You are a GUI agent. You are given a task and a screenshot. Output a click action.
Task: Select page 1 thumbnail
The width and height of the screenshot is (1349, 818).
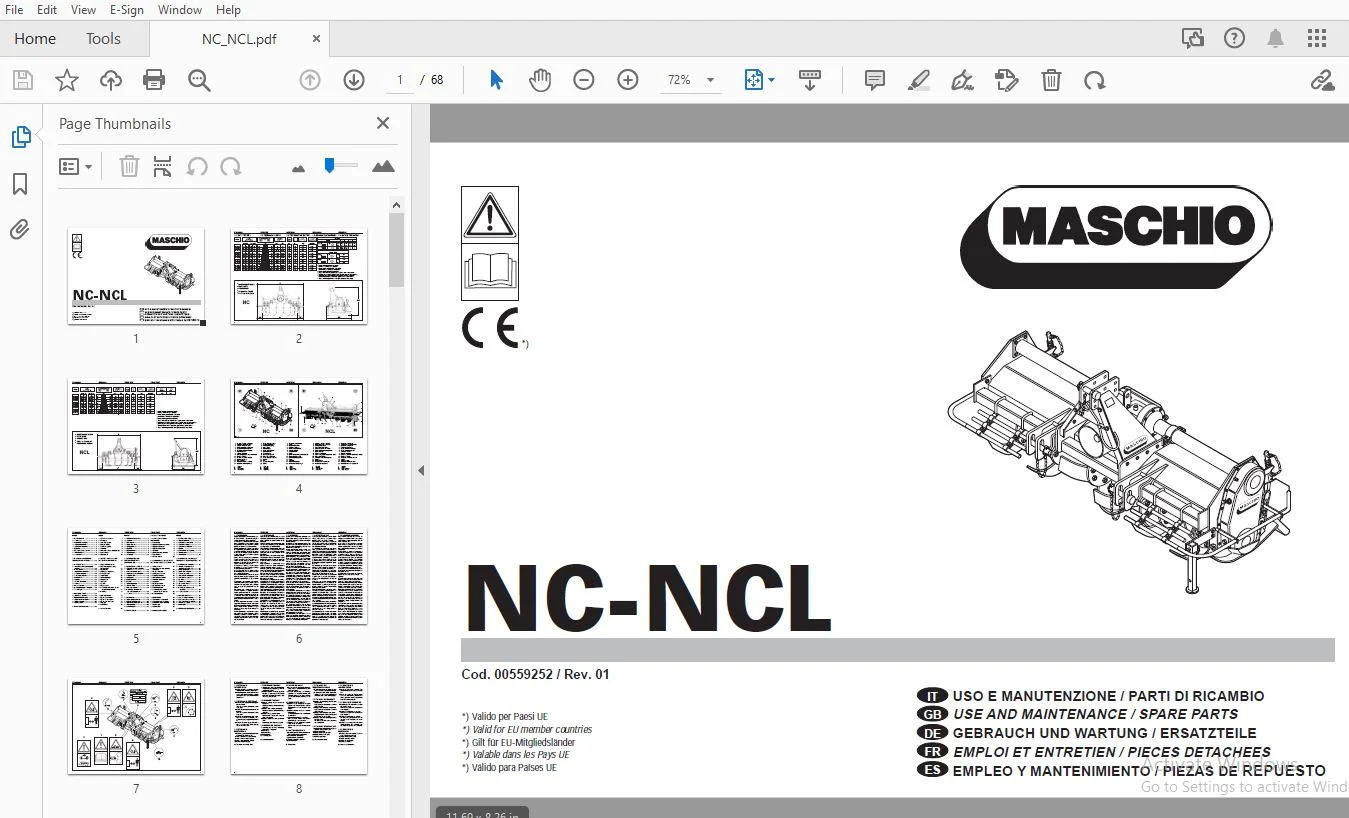136,276
